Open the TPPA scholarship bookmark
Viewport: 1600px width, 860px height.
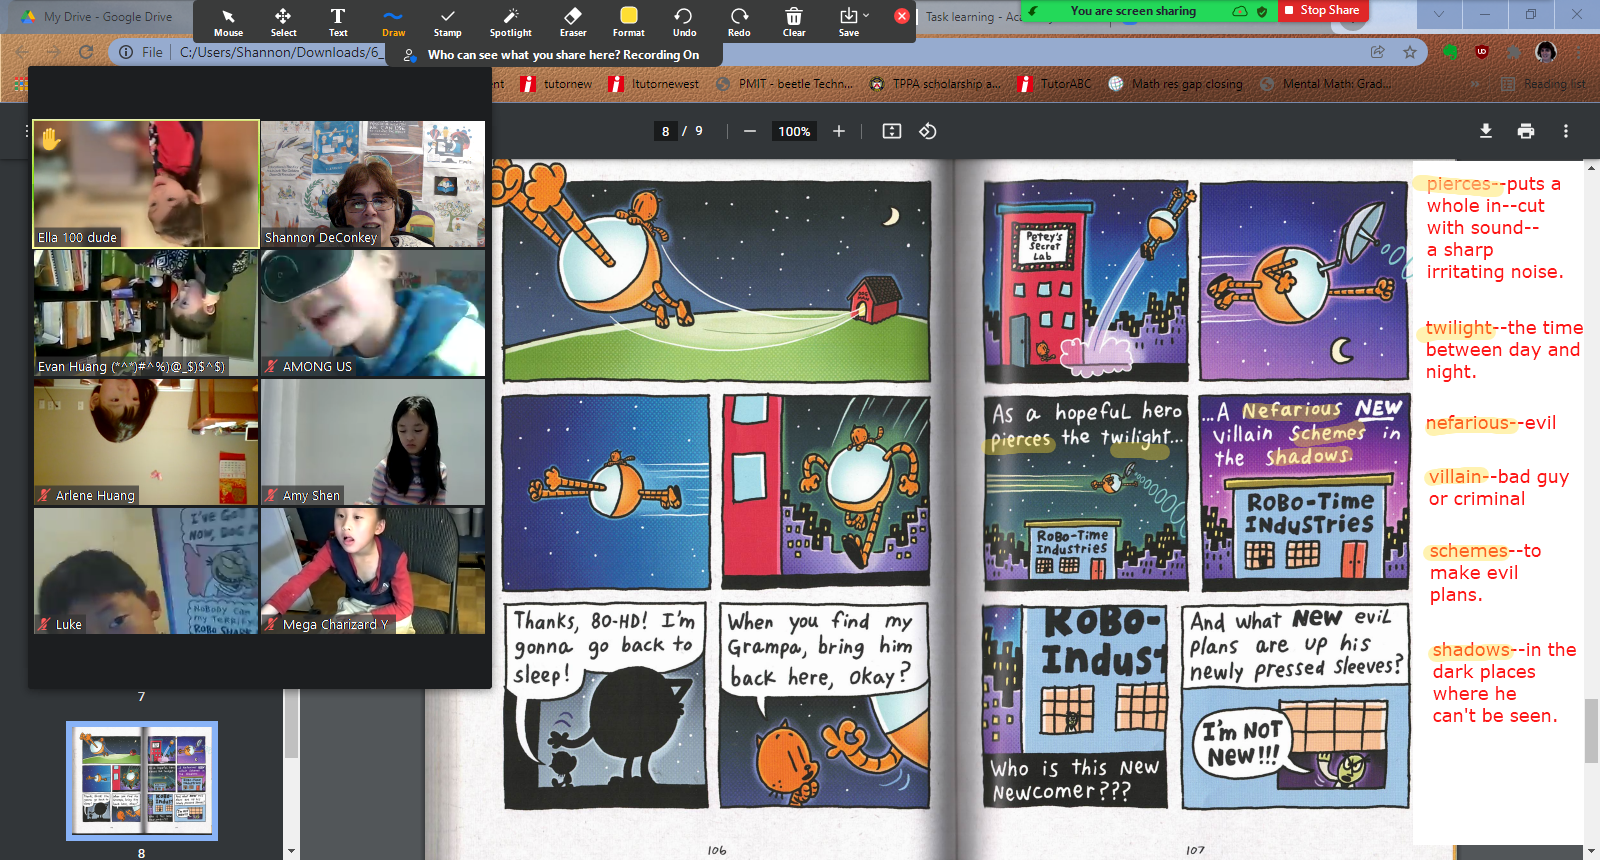[935, 84]
